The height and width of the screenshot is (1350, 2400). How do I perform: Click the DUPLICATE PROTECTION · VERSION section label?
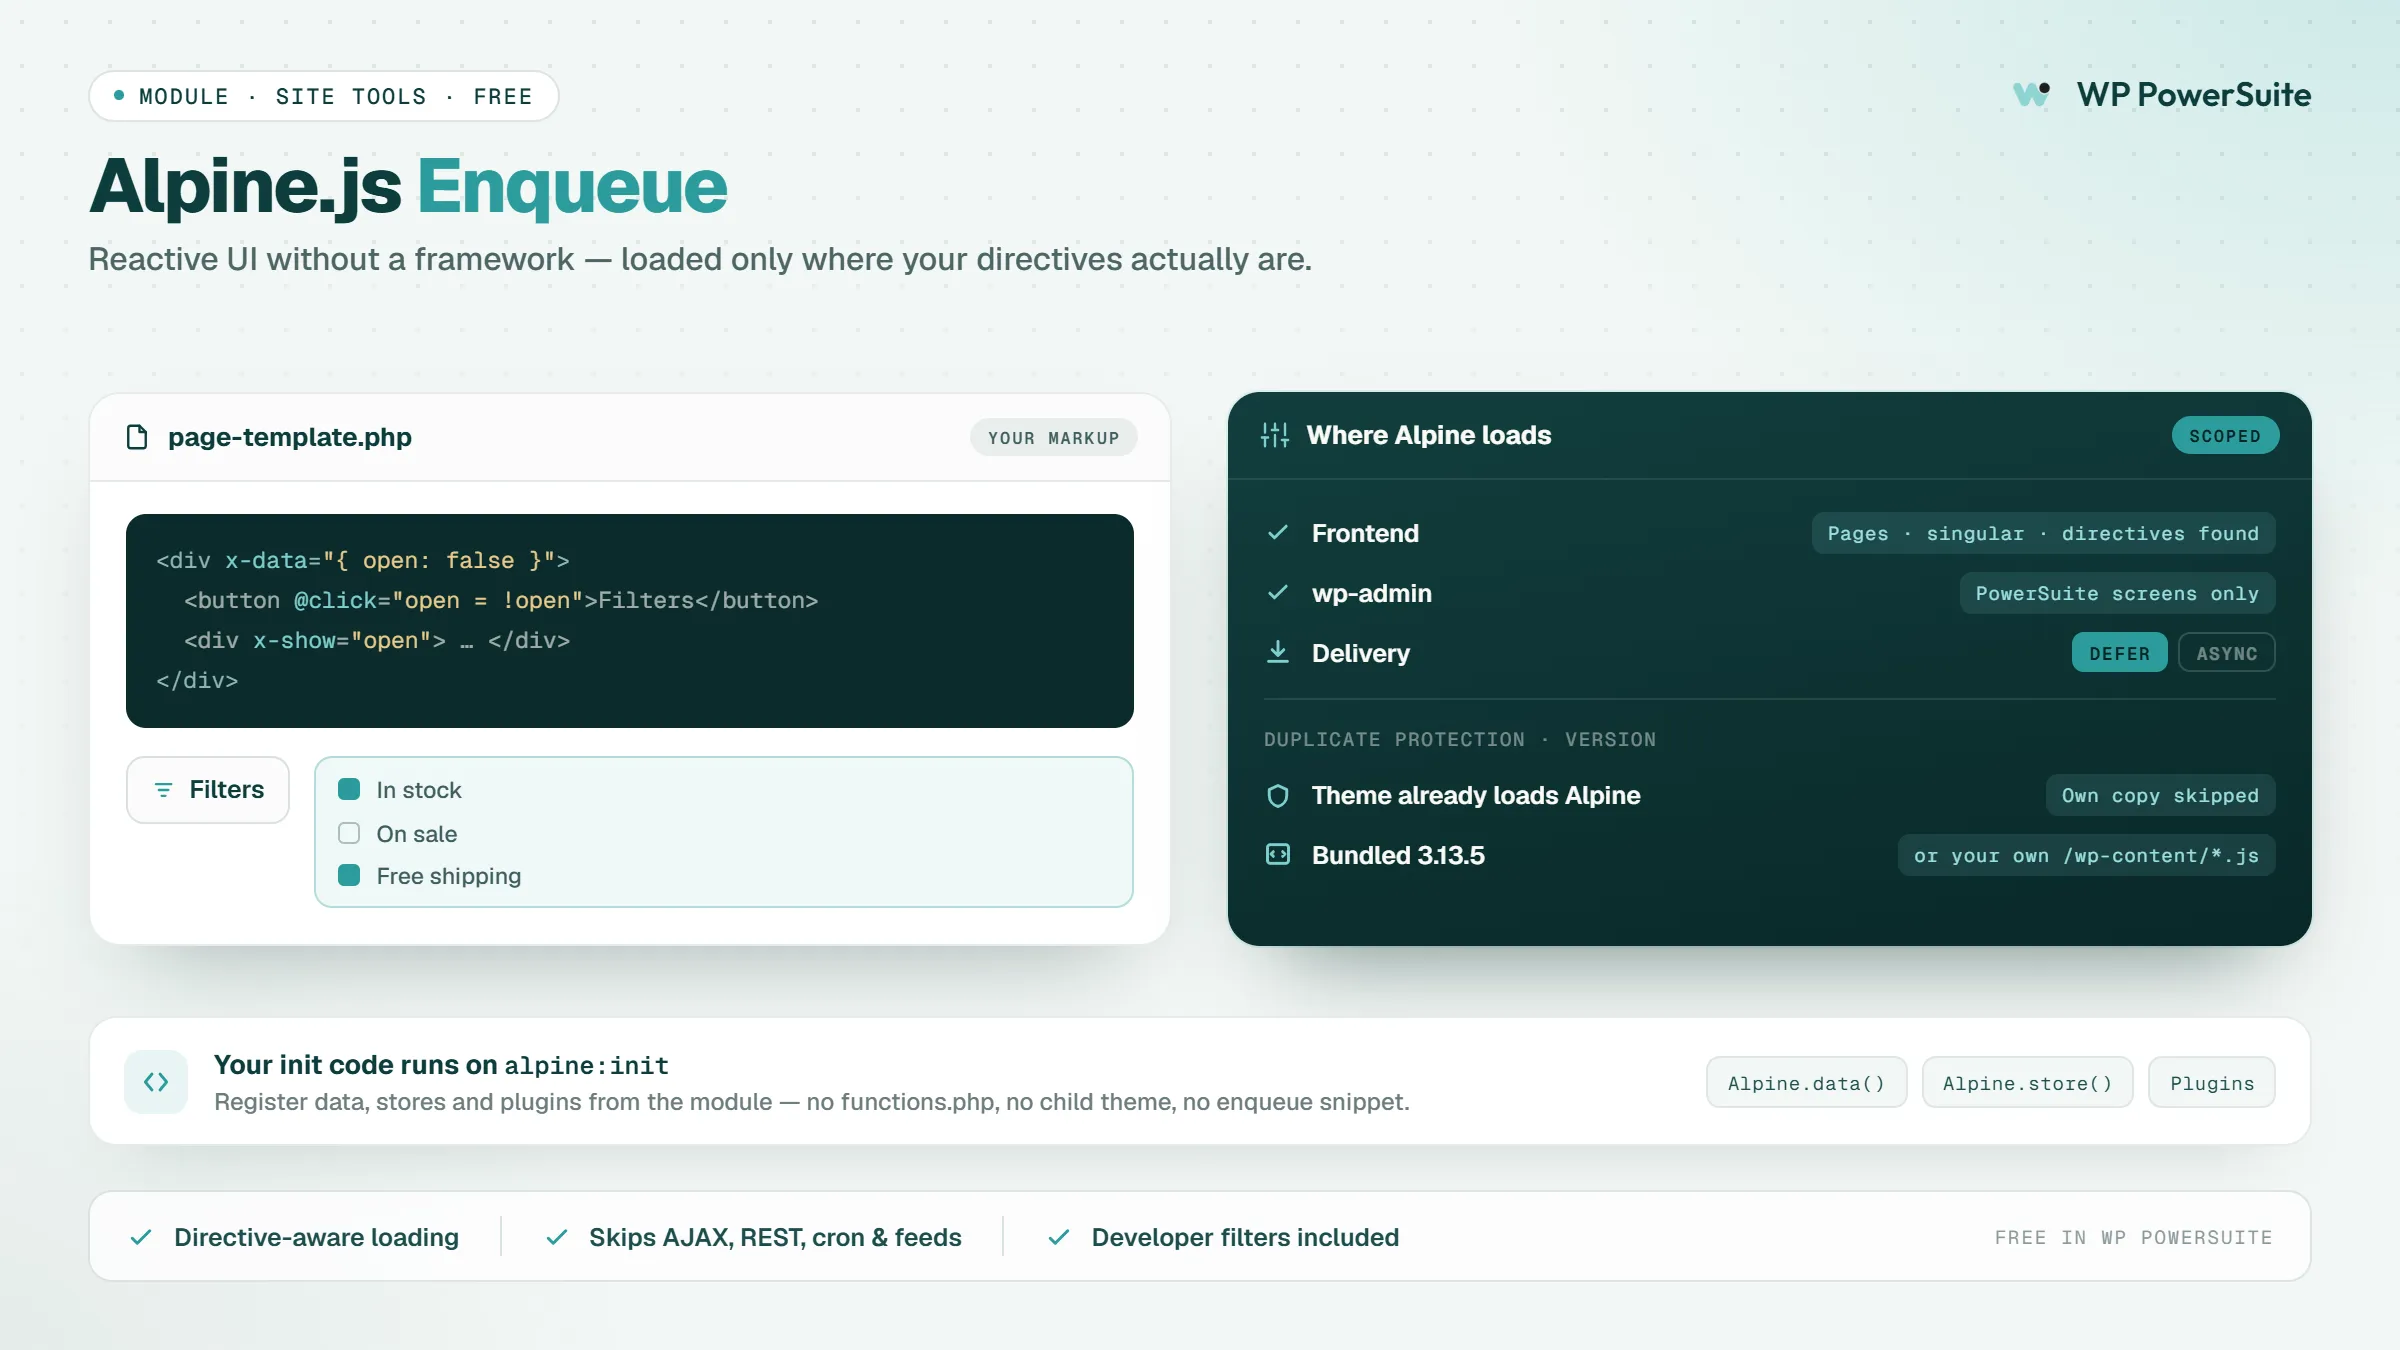(1460, 739)
